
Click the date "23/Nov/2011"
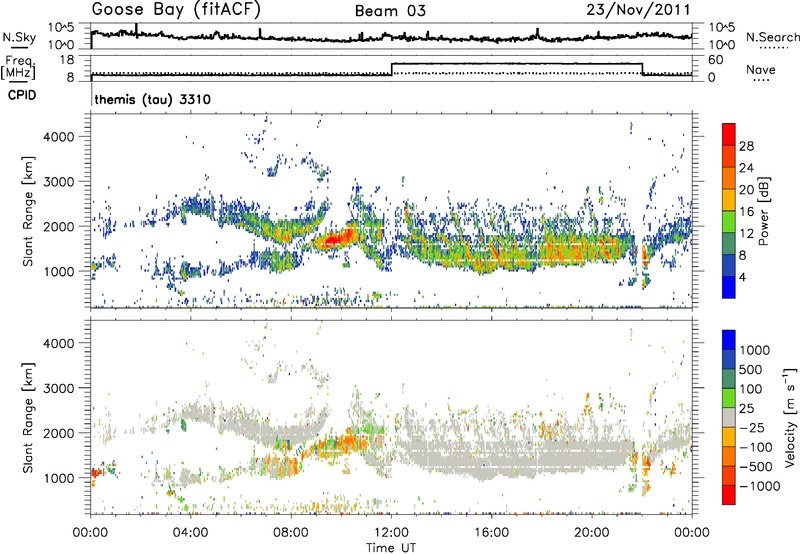tap(638, 10)
